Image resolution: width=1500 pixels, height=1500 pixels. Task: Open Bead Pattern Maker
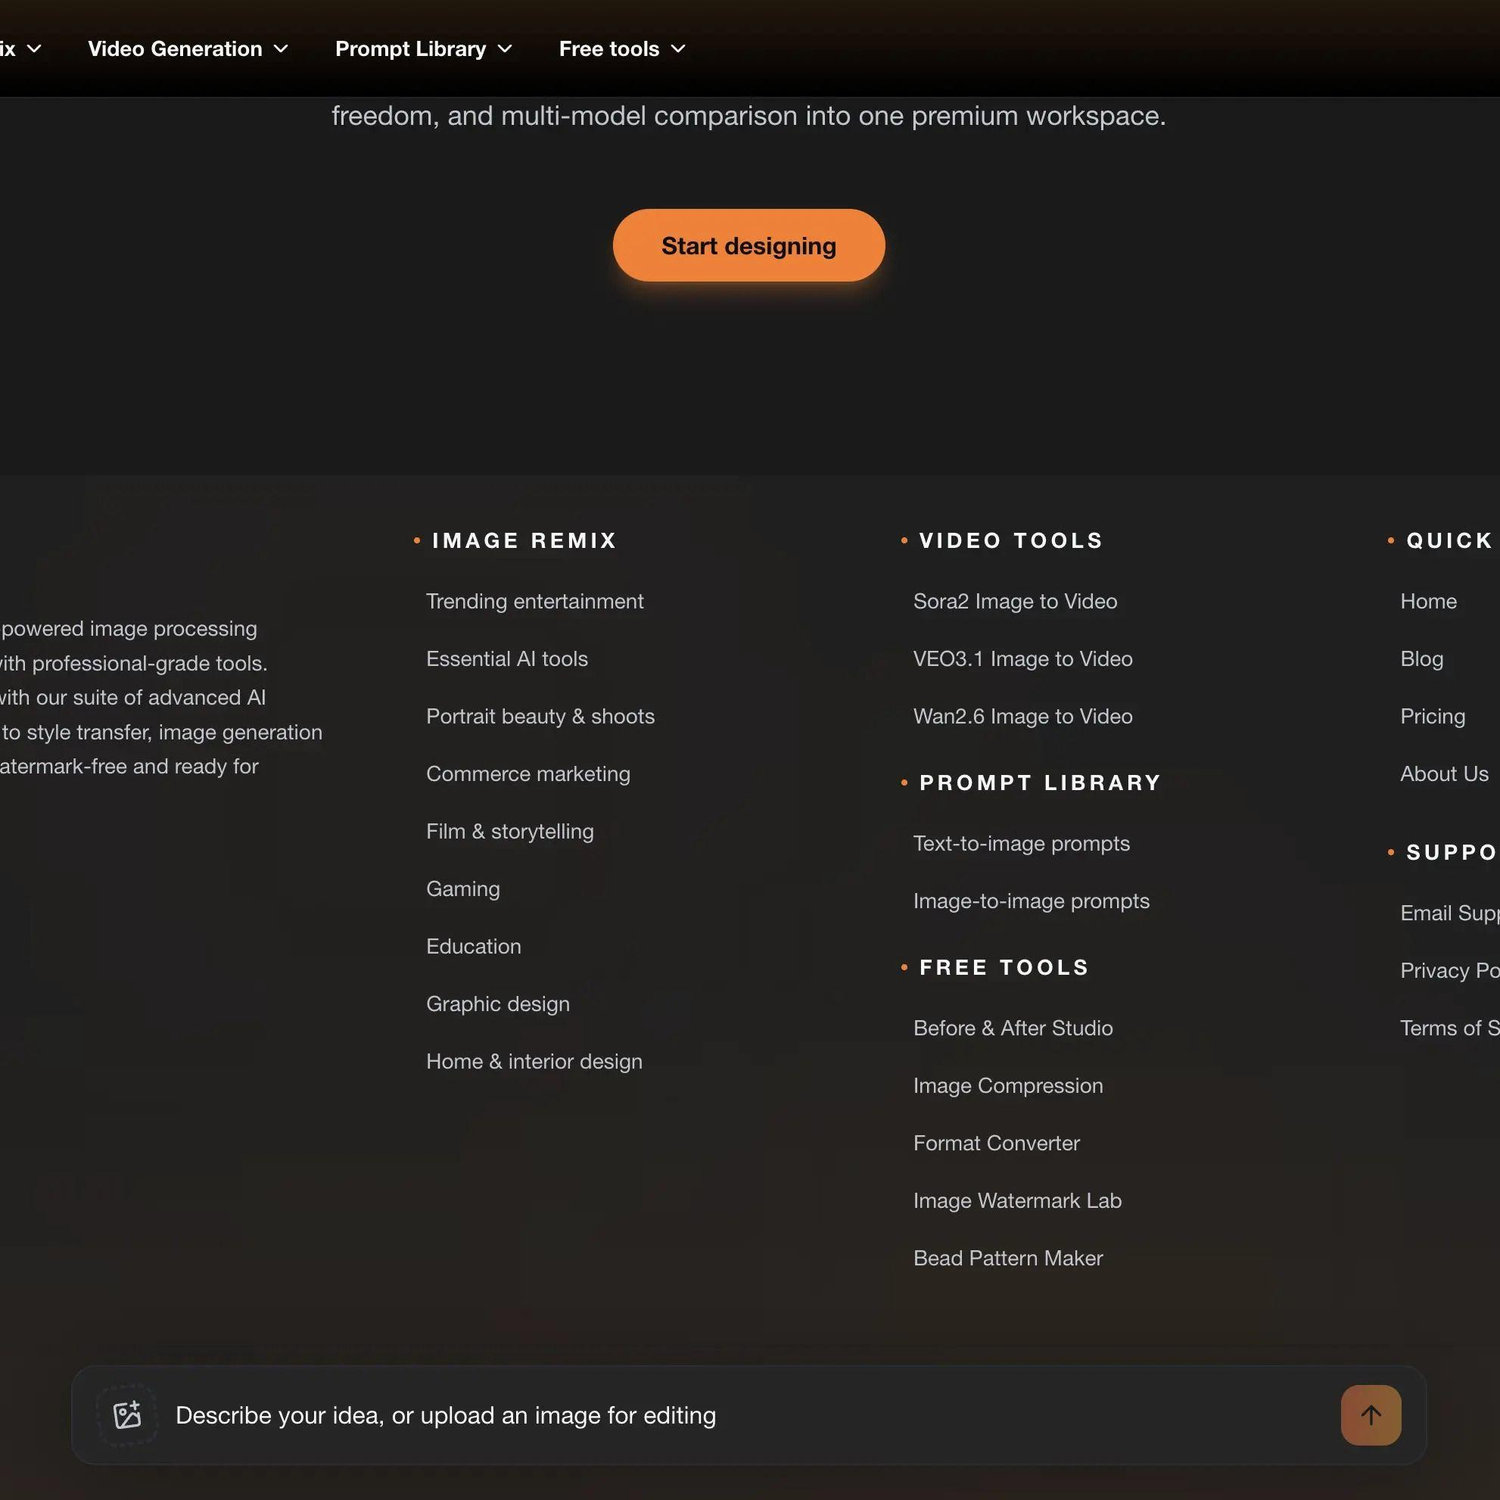point(1008,1258)
